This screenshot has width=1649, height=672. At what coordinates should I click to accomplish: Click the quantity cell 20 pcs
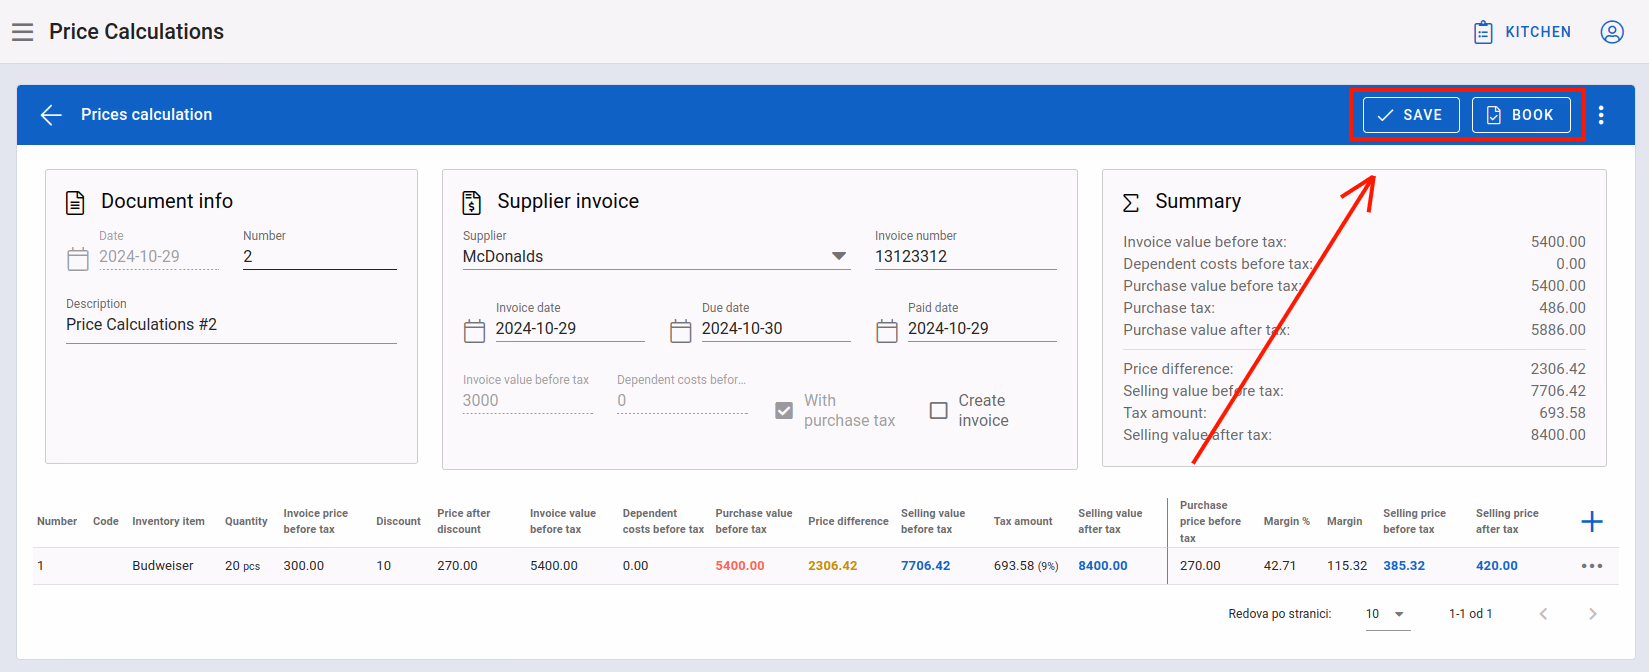pyautogui.click(x=242, y=566)
